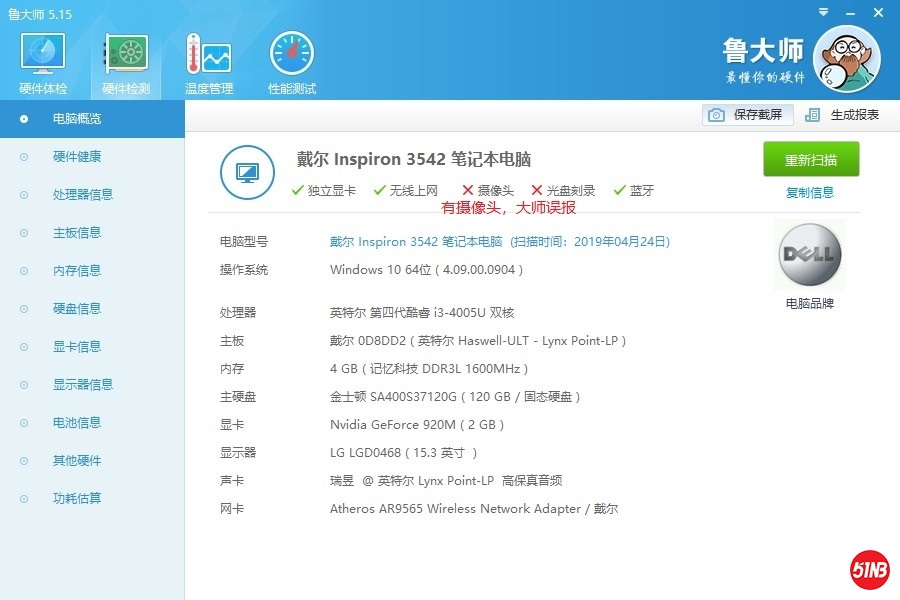This screenshot has width=900, height=600.
Task: Show 显卡信息 graphics card info
Action: (x=77, y=347)
